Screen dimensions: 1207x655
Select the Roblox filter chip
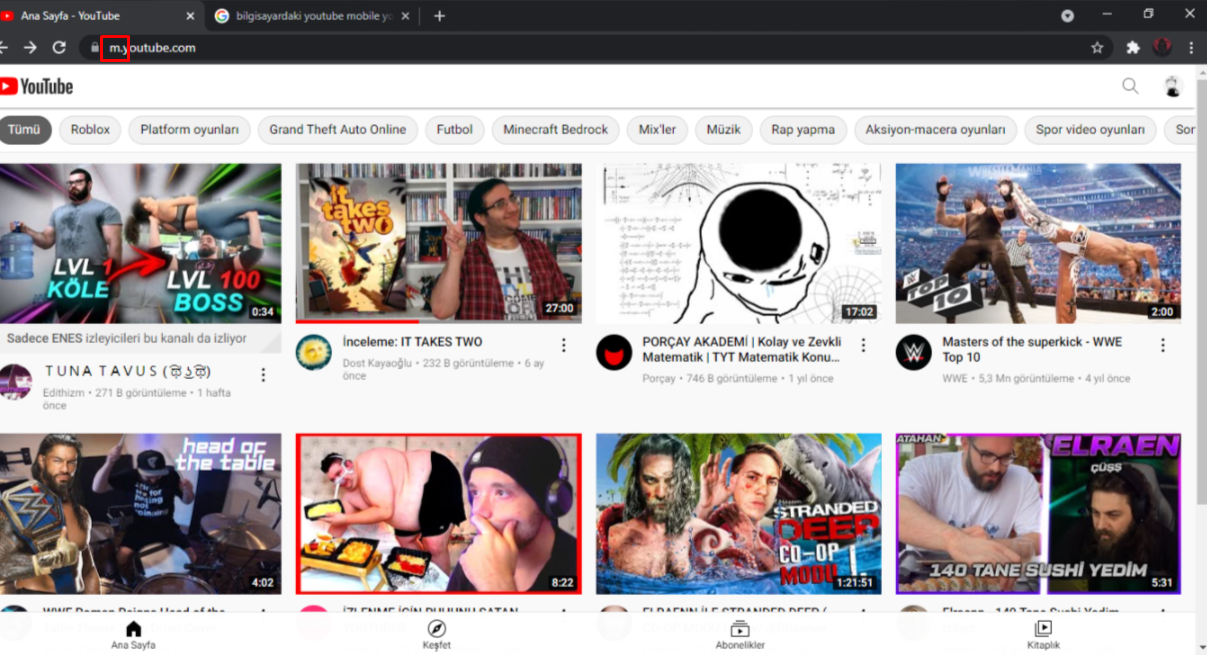coord(90,130)
